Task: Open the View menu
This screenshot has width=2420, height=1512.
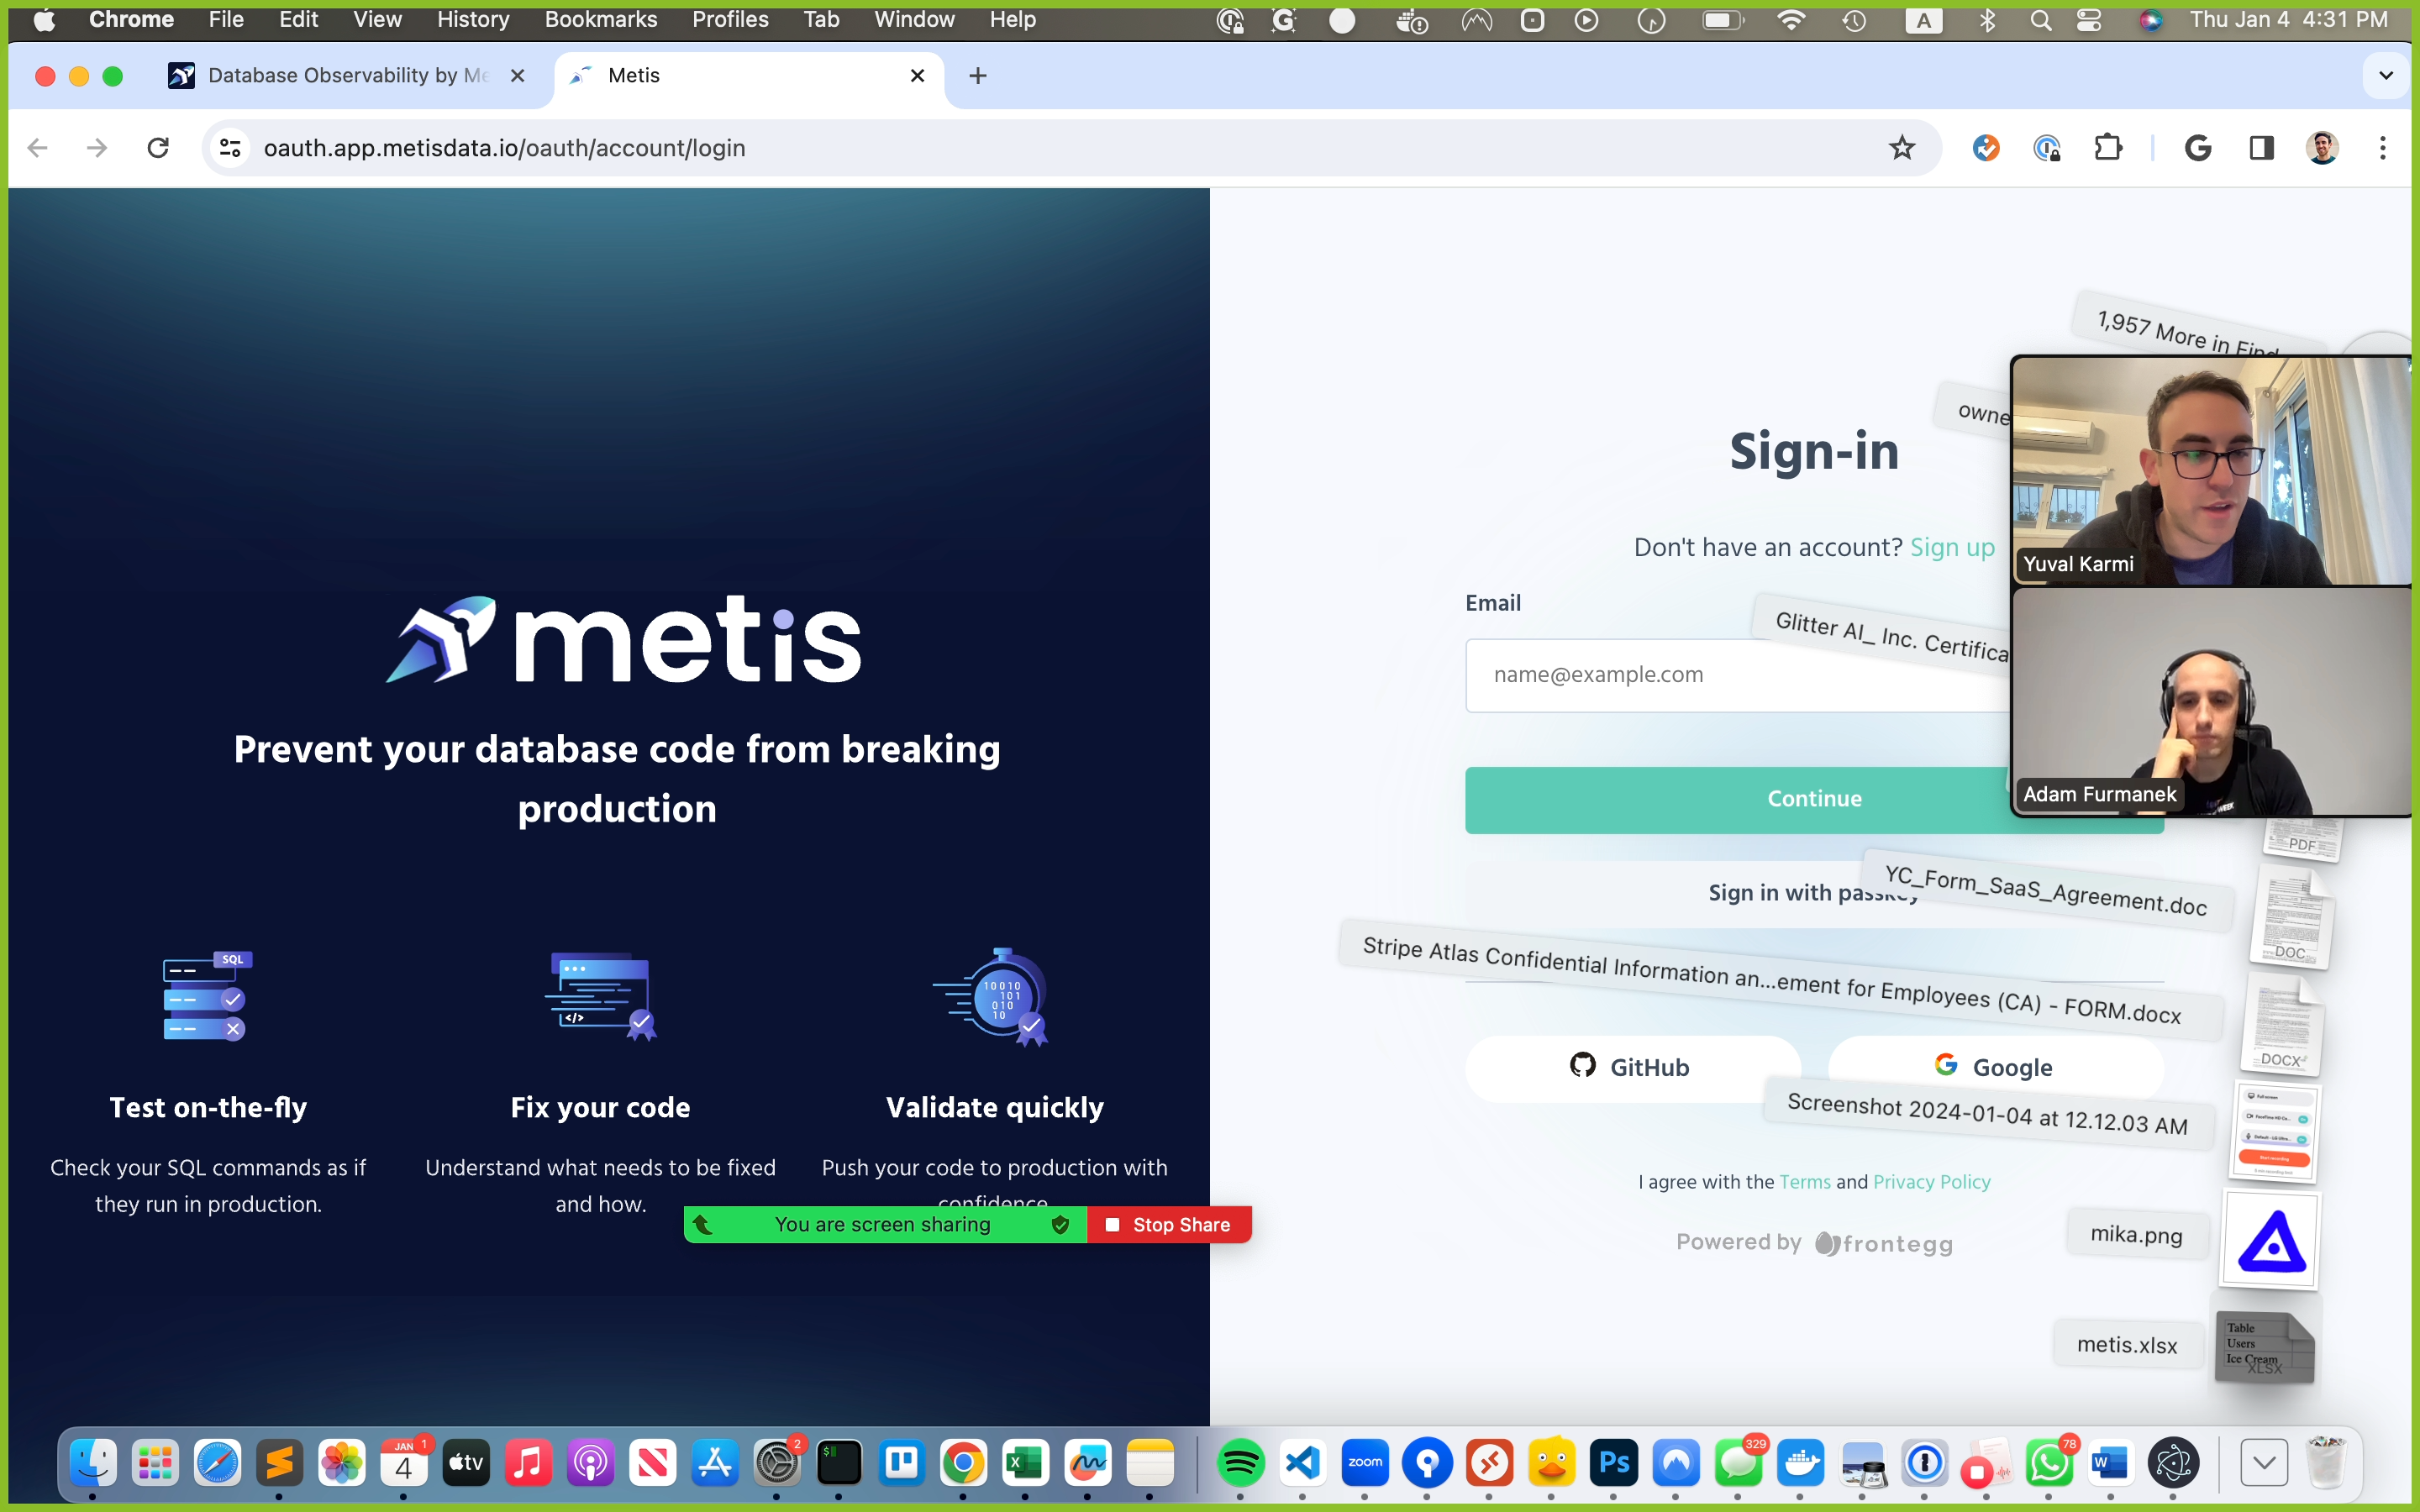Action: click(377, 20)
